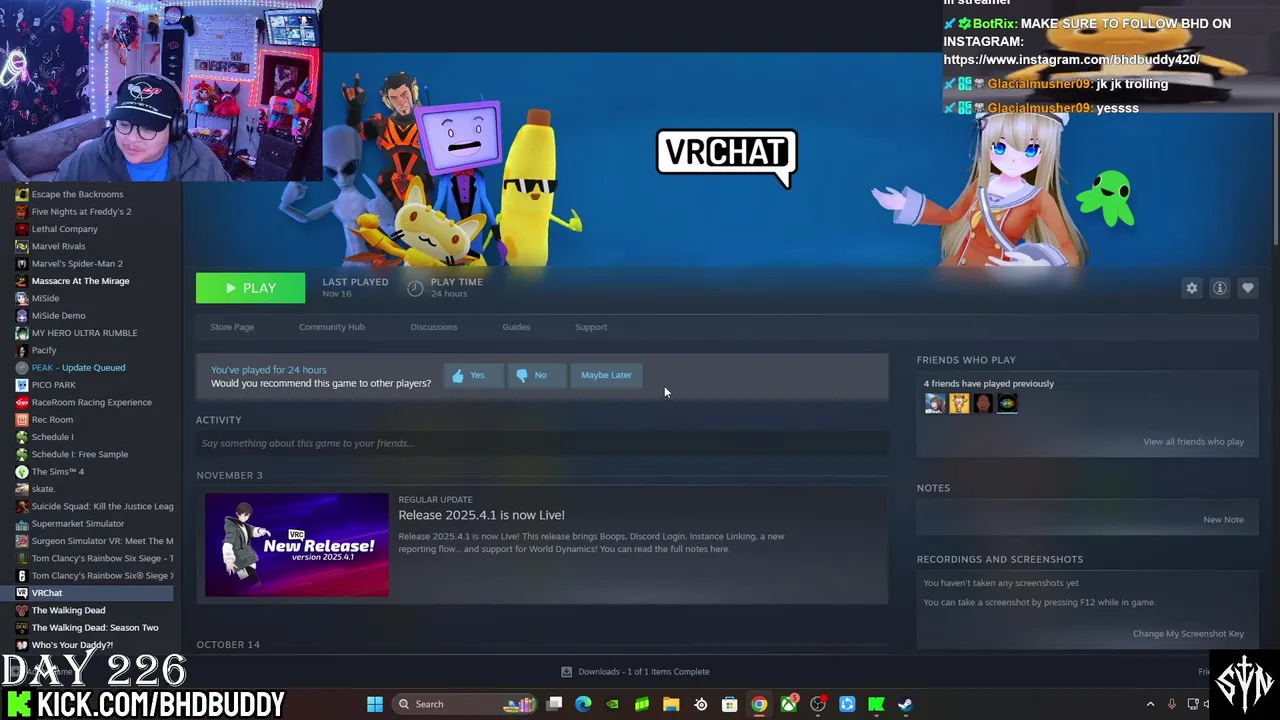This screenshot has width=1280, height=720.
Task: Choose Maybe Later for the recommendation
Action: pos(606,375)
